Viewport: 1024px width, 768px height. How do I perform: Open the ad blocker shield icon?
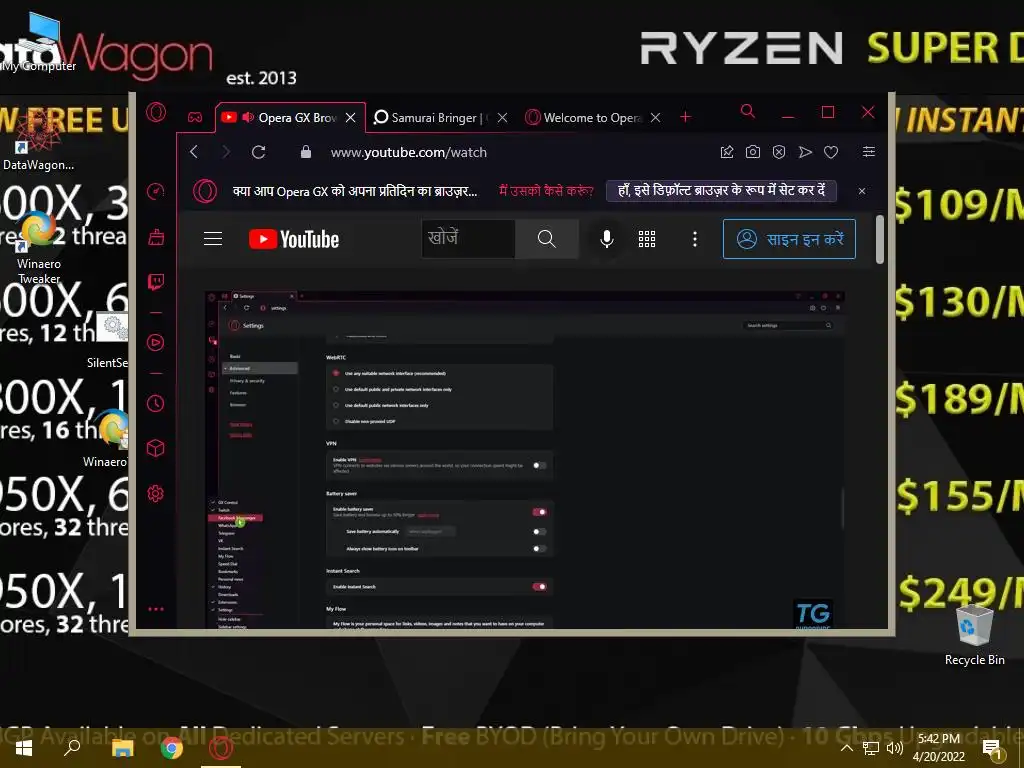[x=778, y=152]
